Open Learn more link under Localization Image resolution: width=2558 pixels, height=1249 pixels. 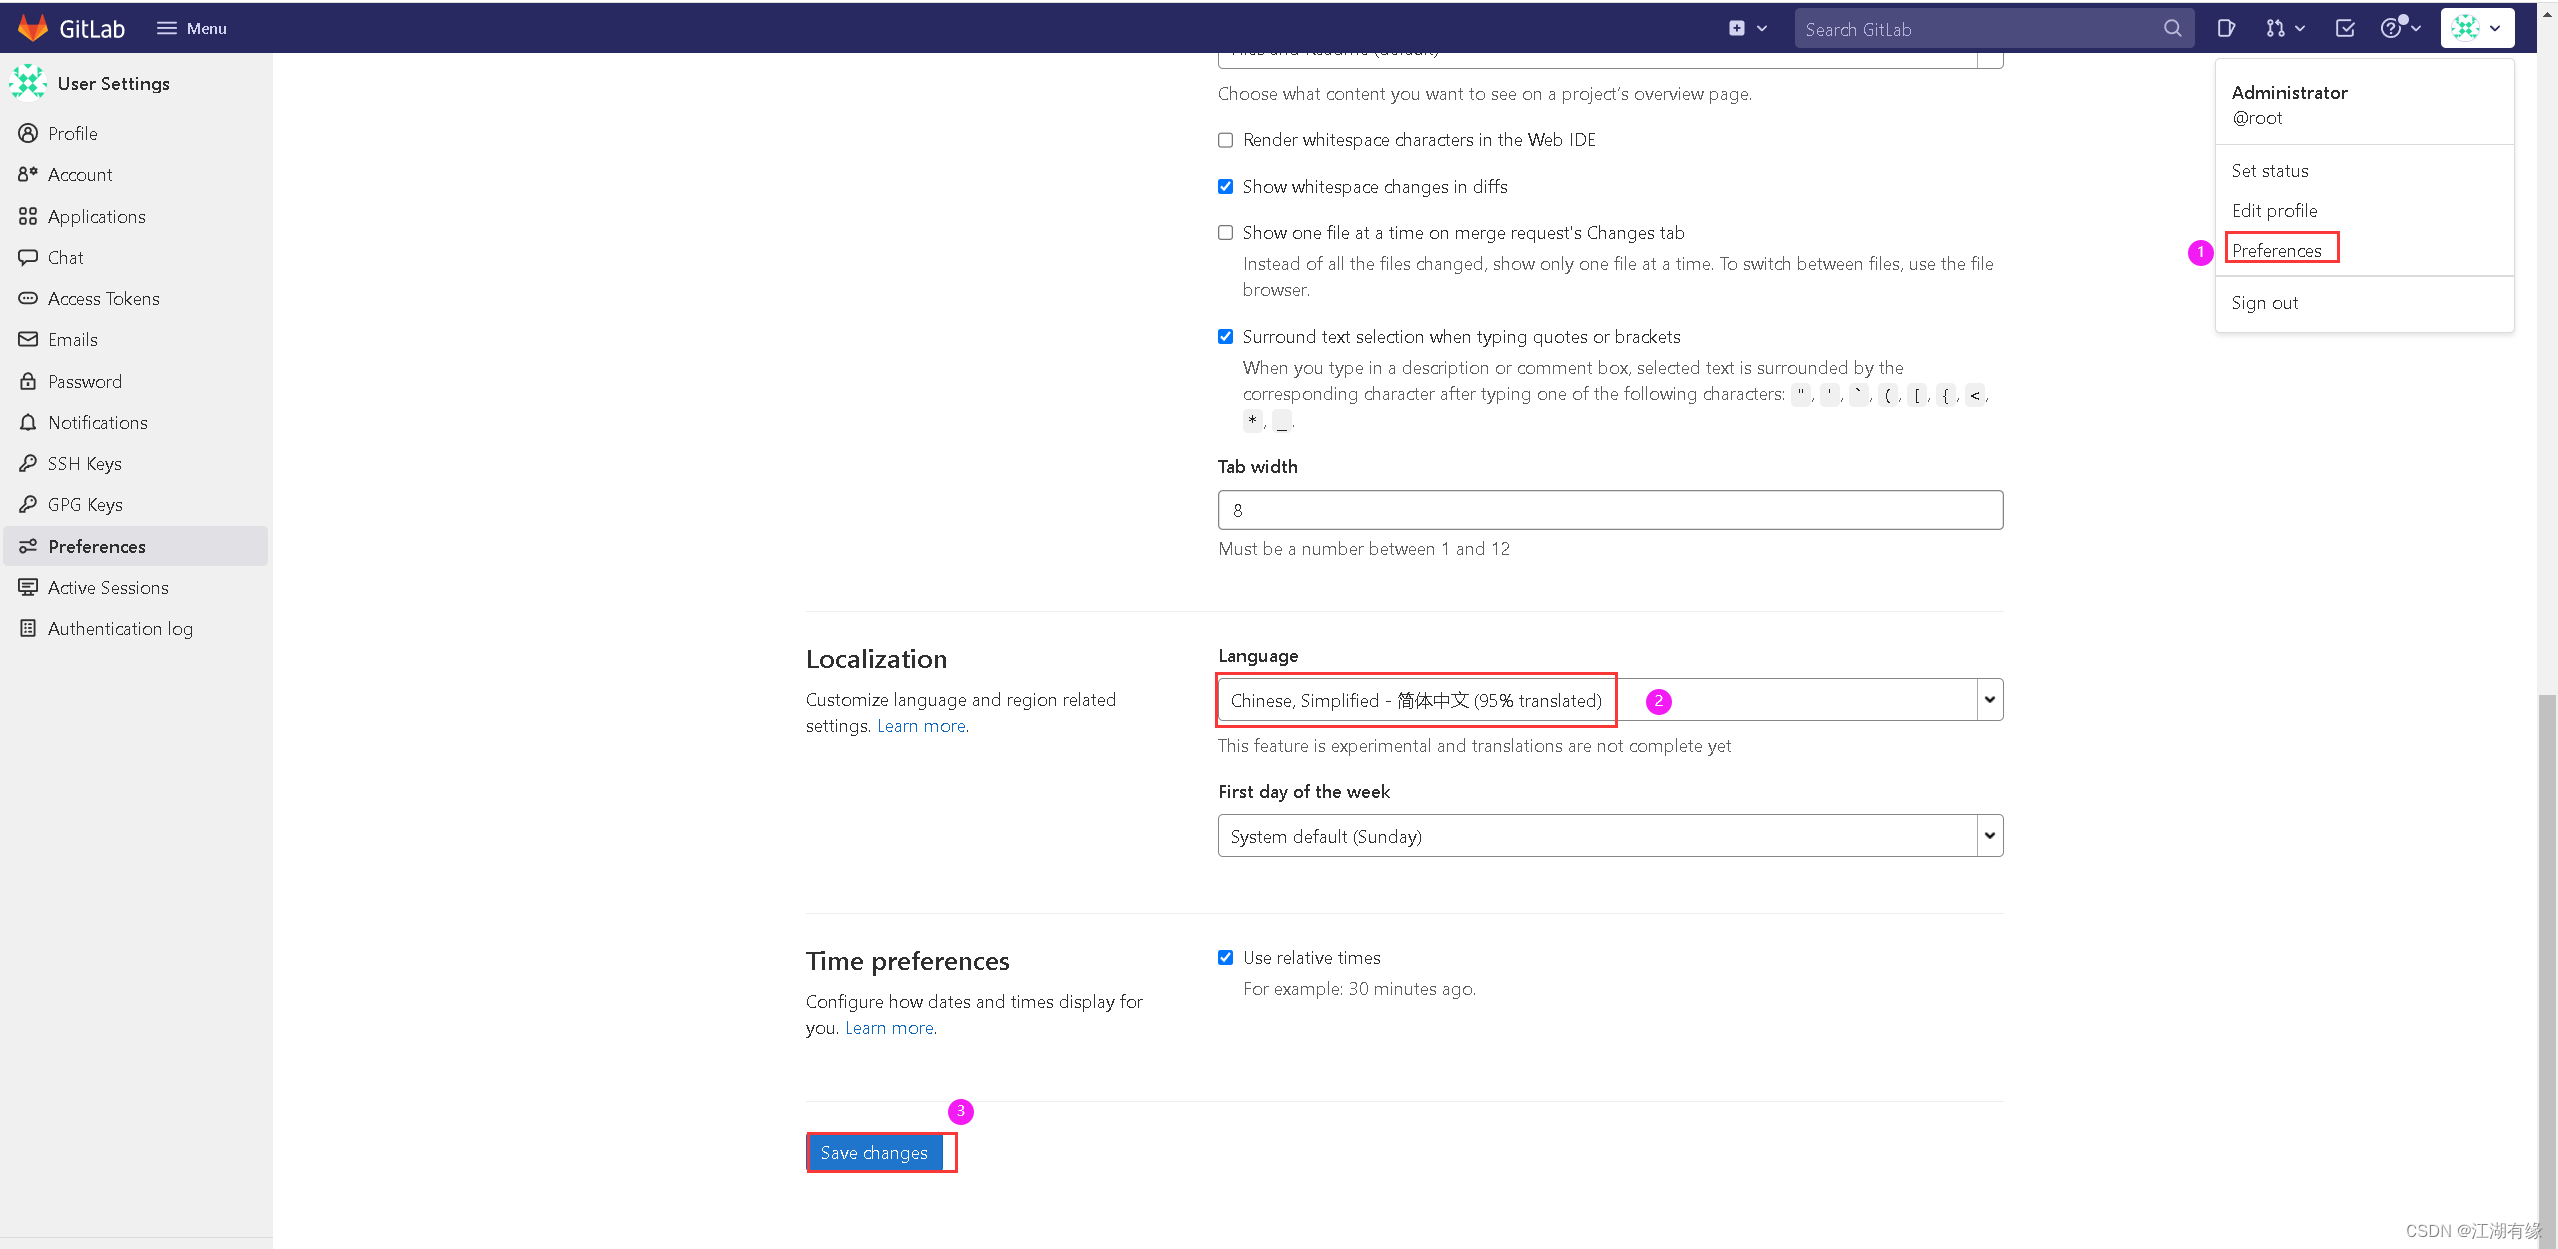pyautogui.click(x=920, y=725)
